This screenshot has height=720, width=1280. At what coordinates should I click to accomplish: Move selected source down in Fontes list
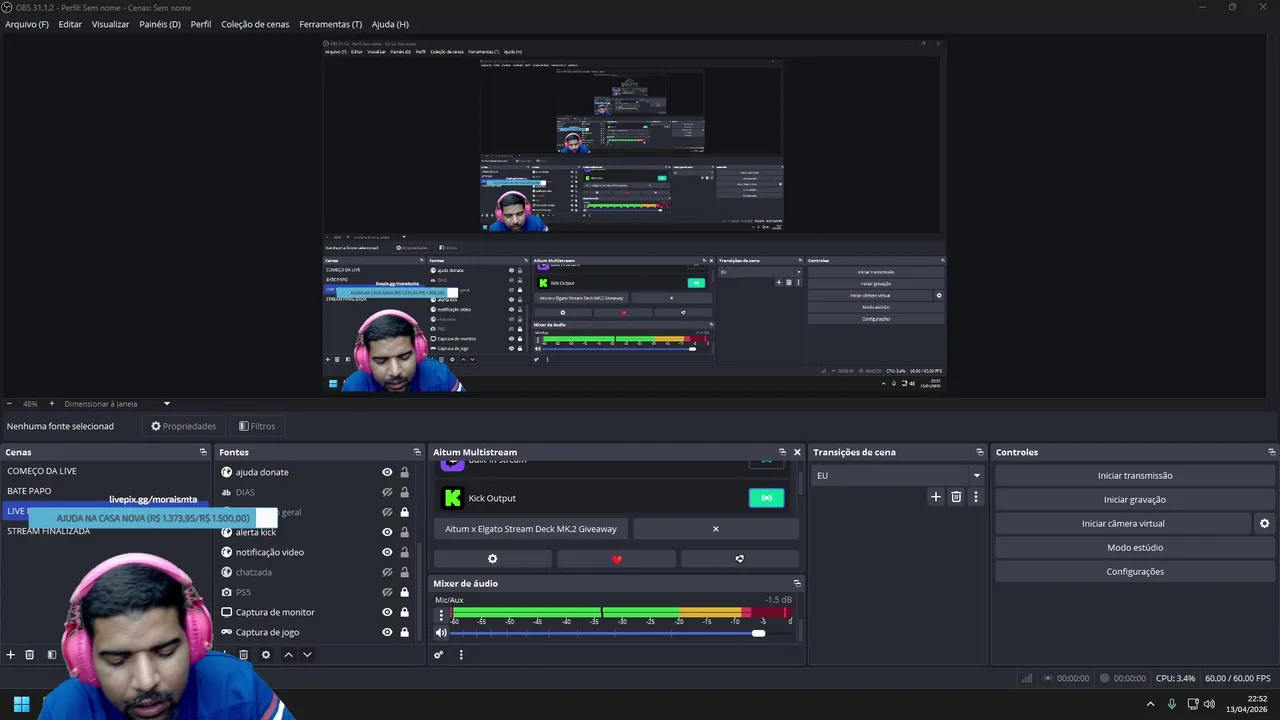[307, 655]
